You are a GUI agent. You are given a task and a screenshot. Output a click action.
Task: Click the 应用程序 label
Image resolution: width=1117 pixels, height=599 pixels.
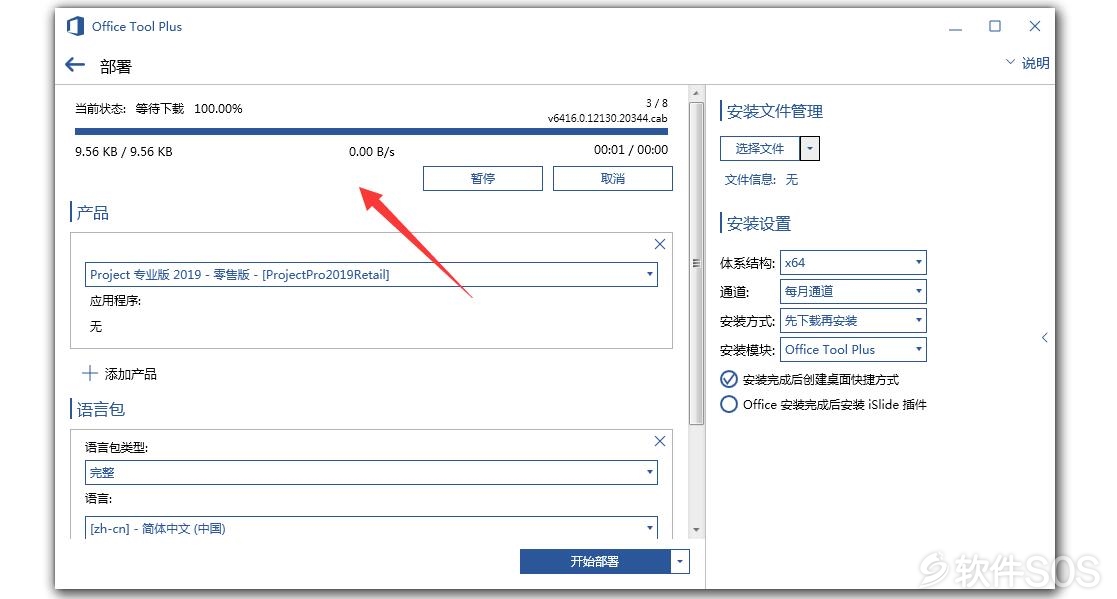[115, 301]
